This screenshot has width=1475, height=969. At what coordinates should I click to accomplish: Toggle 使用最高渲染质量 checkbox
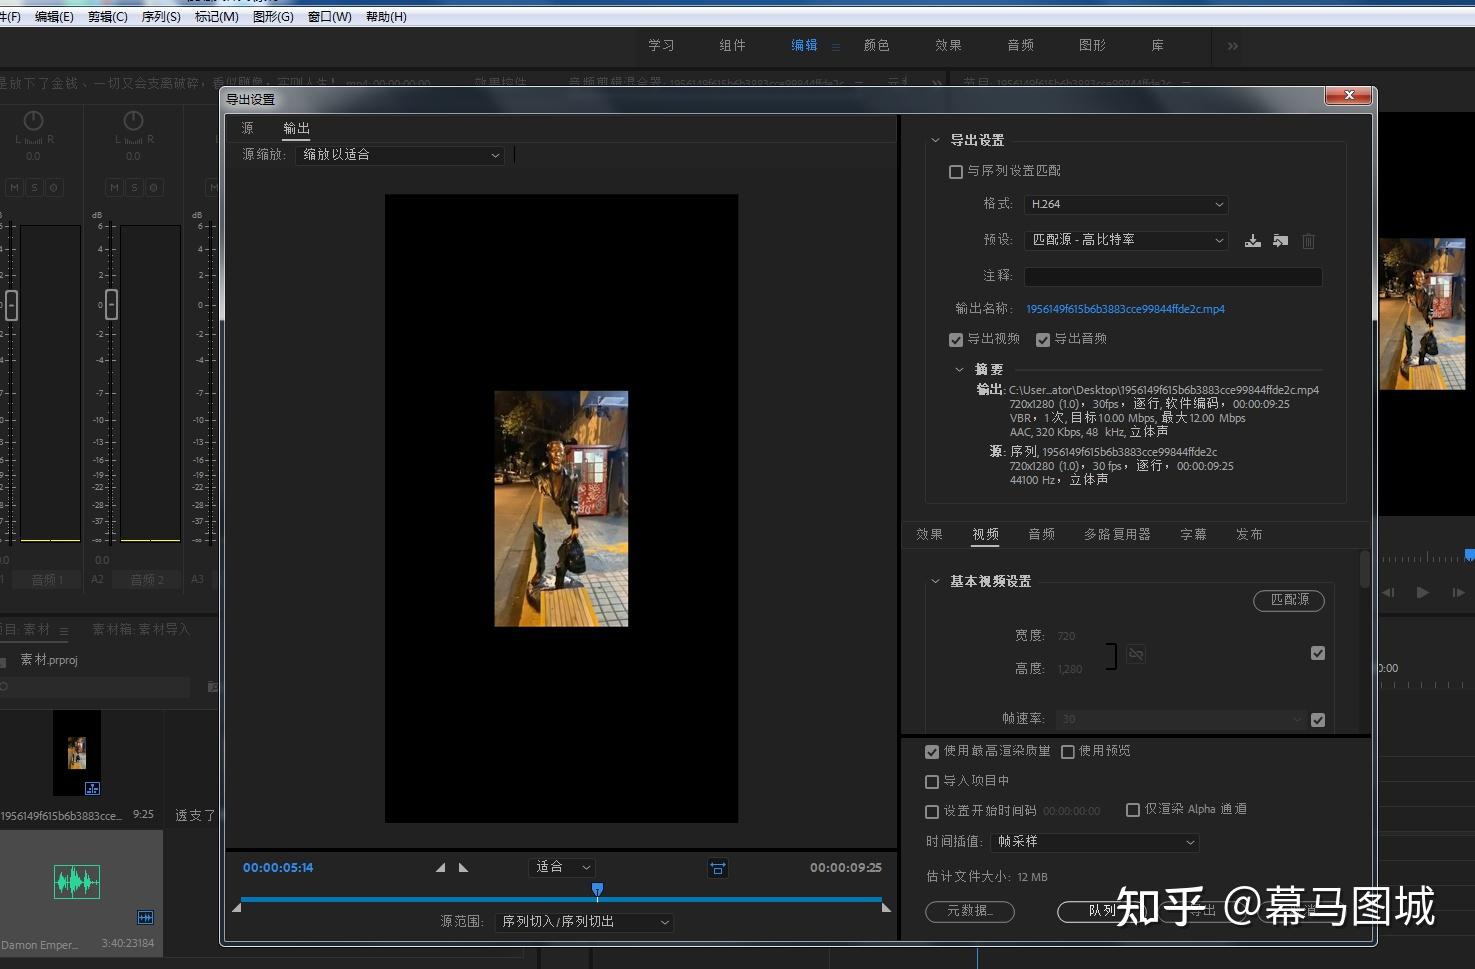coord(932,752)
